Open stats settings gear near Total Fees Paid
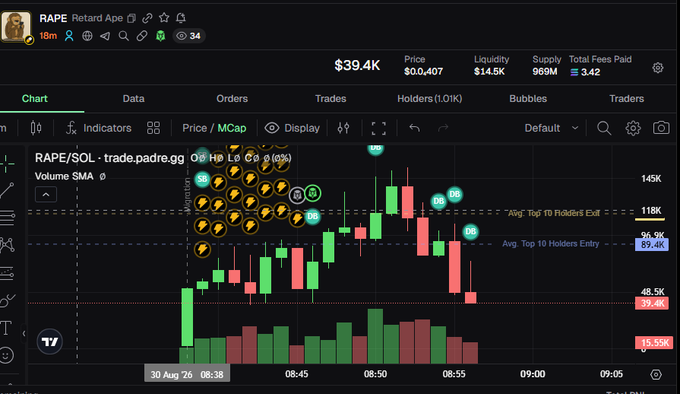Screen dimensions: 680x394 658,68
